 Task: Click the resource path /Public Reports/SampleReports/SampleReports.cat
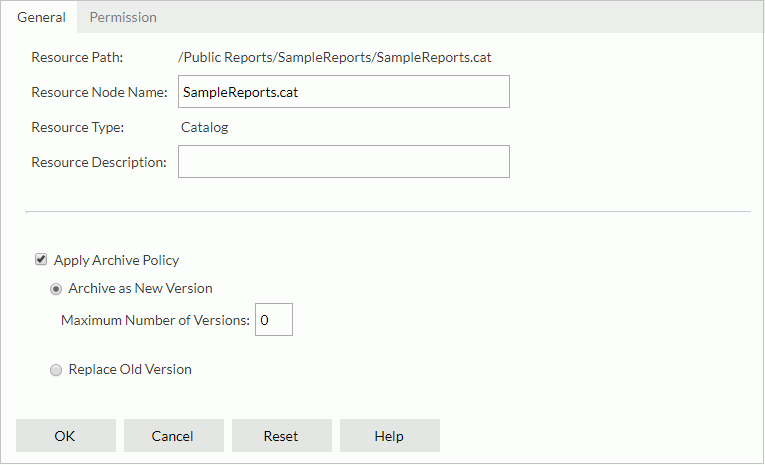tap(335, 58)
